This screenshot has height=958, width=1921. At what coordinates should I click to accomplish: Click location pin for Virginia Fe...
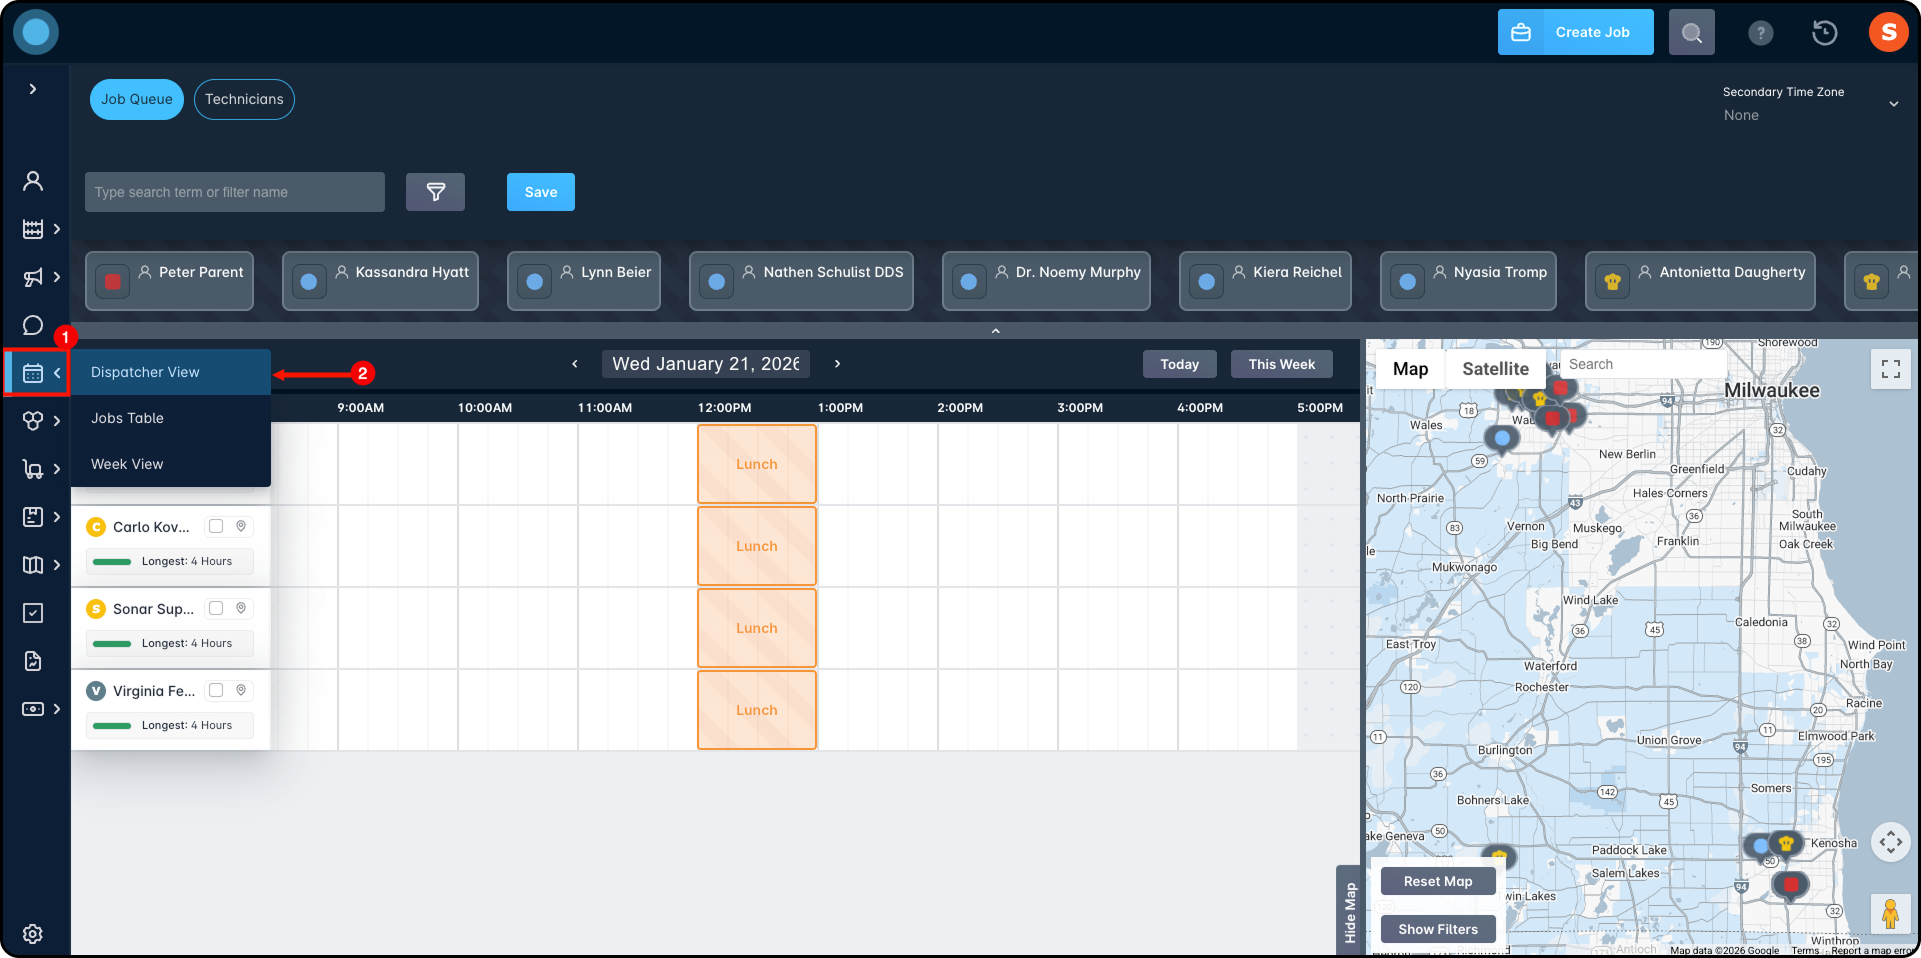(241, 690)
